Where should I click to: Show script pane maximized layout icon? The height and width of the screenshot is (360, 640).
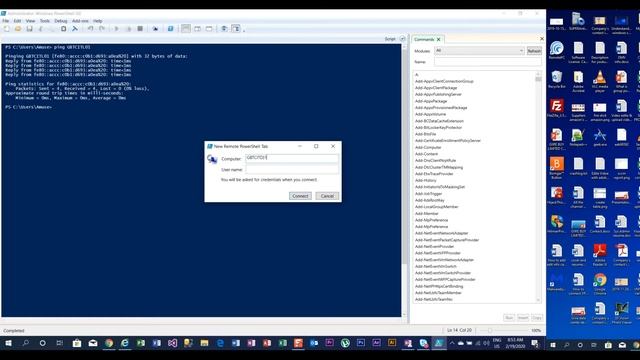[209, 29]
